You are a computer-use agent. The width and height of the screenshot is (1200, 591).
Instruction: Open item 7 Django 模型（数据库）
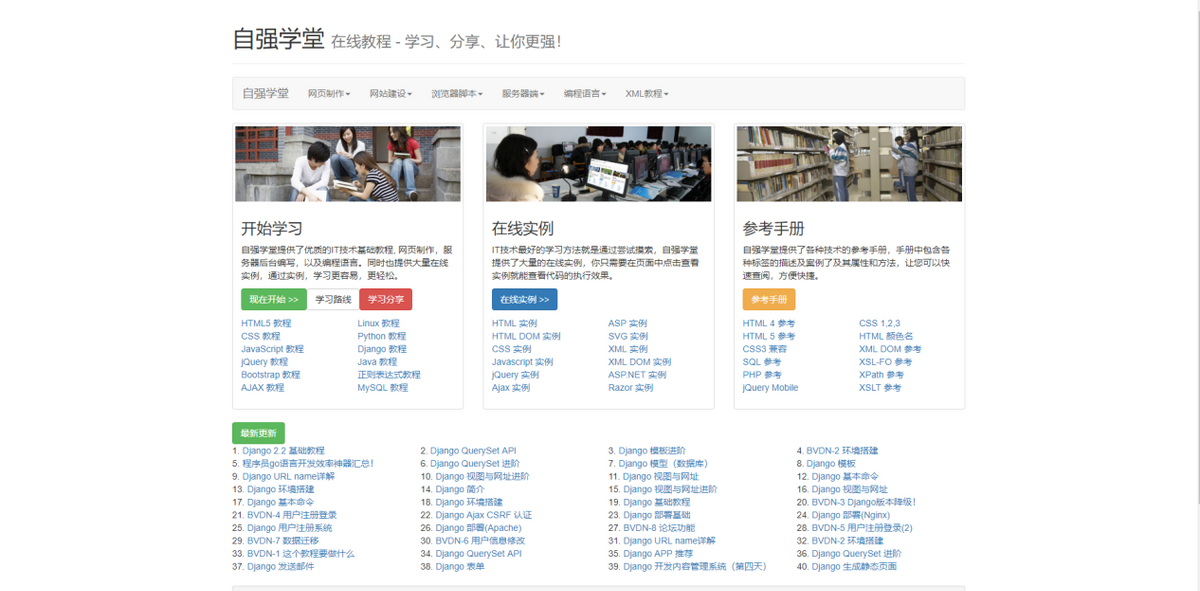(x=663, y=464)
